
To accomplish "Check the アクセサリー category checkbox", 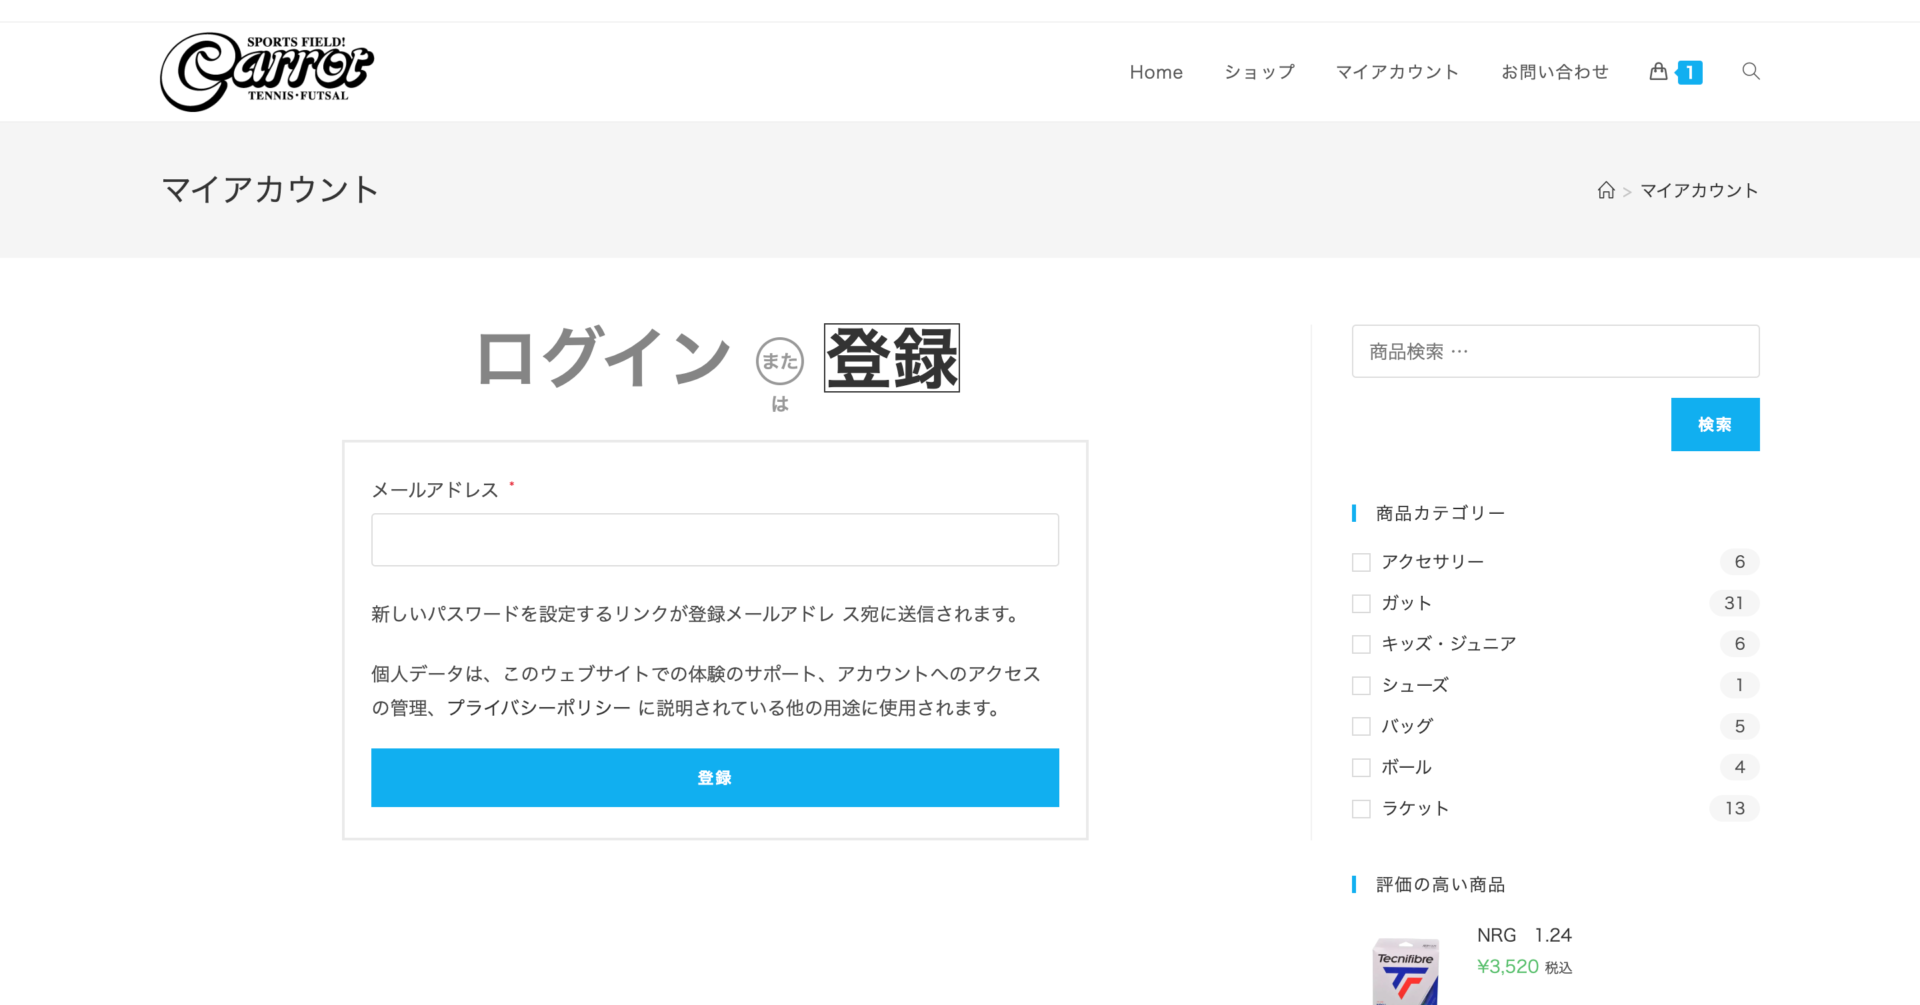I will [1361, 562].
